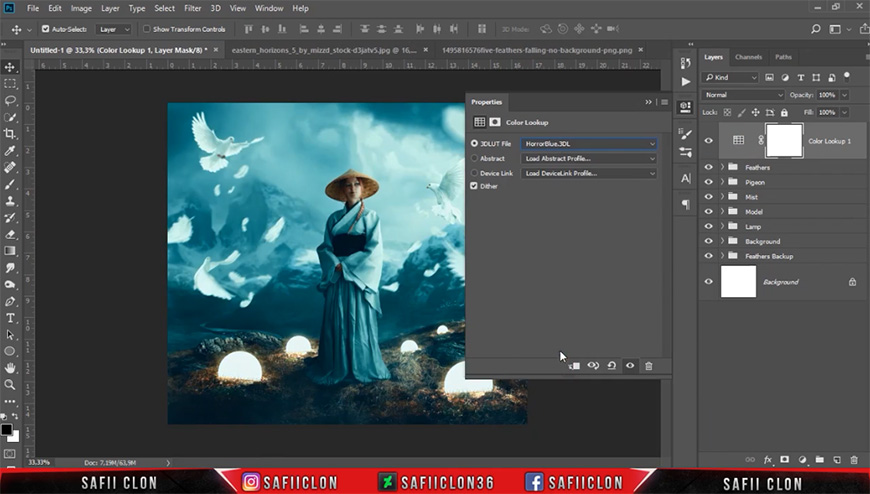Reset adjustment defaults in Properties panel
The image size is (870, 494).
click(x=611, y=366)
